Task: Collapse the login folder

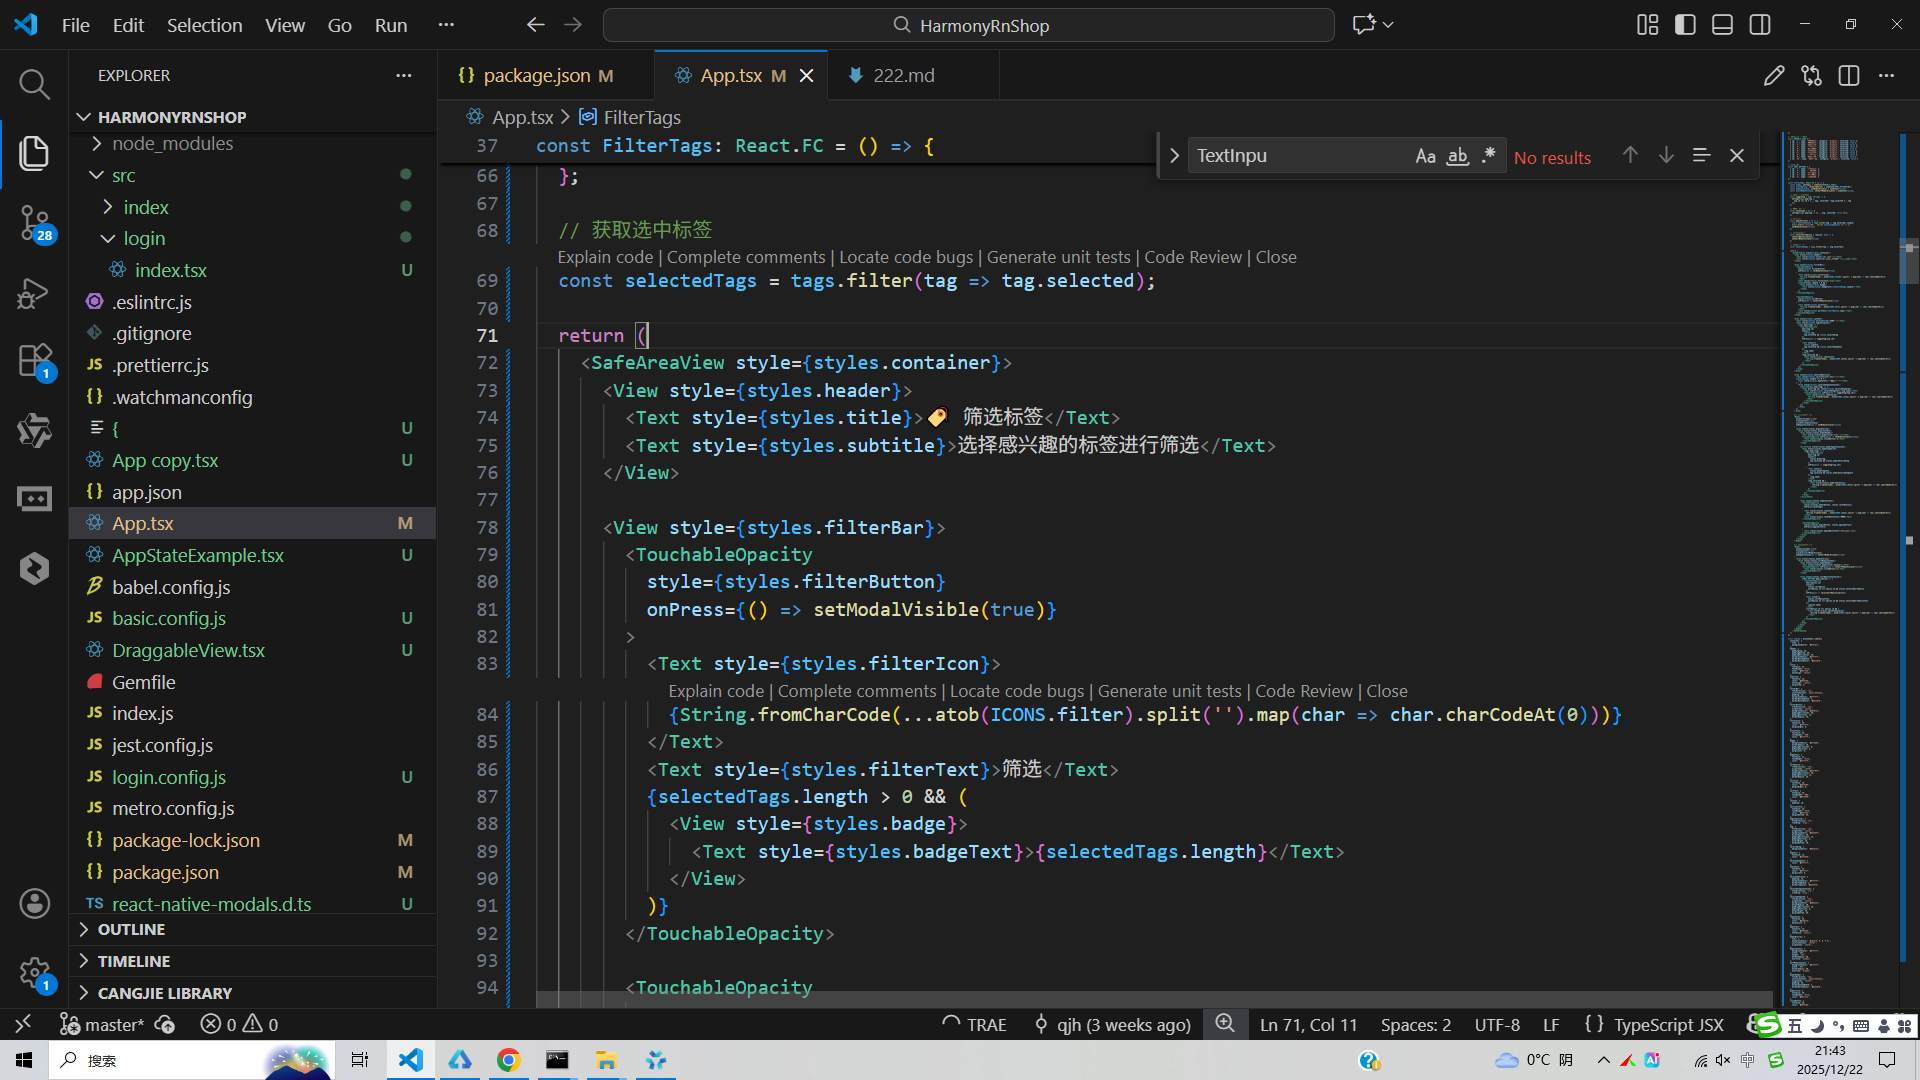Action: pyautogui.click(x=144, y=238)
